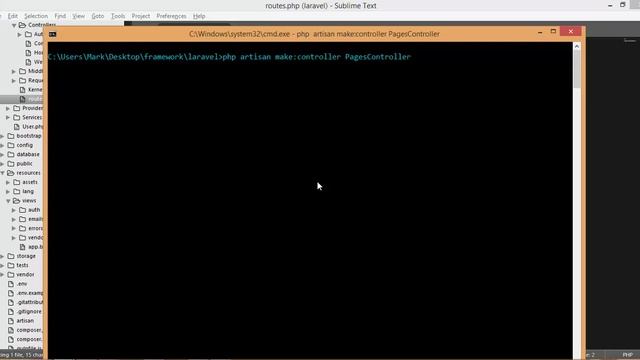Click the cmd.exe window title bar text
This screenshot has height=360, width=640.
pyautogui.click(x=314, y=34)
